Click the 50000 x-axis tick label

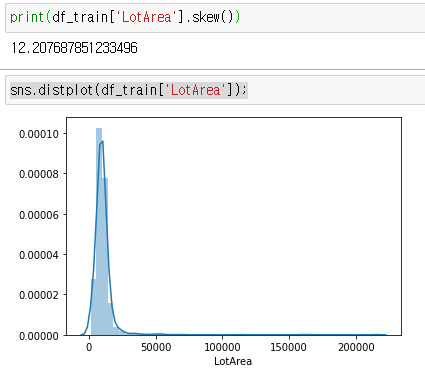point(156,347)
